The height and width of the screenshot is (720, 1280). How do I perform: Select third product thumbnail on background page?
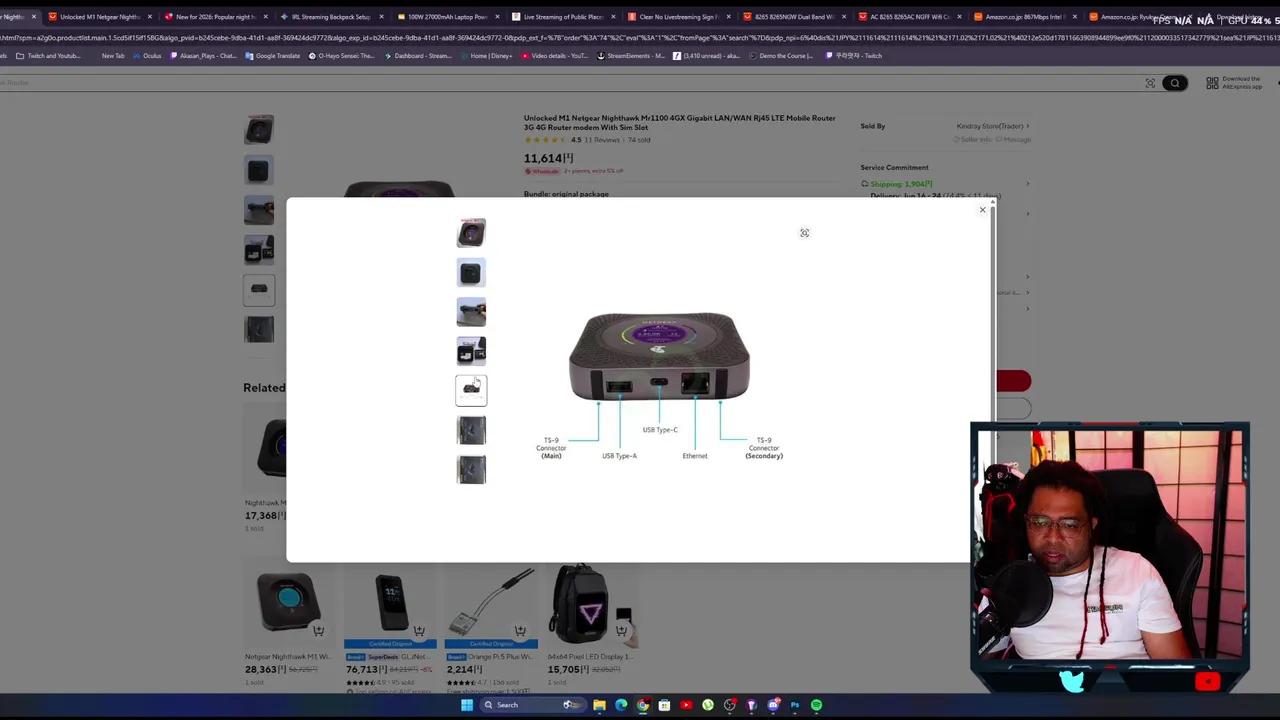click(x=259, y=210)
